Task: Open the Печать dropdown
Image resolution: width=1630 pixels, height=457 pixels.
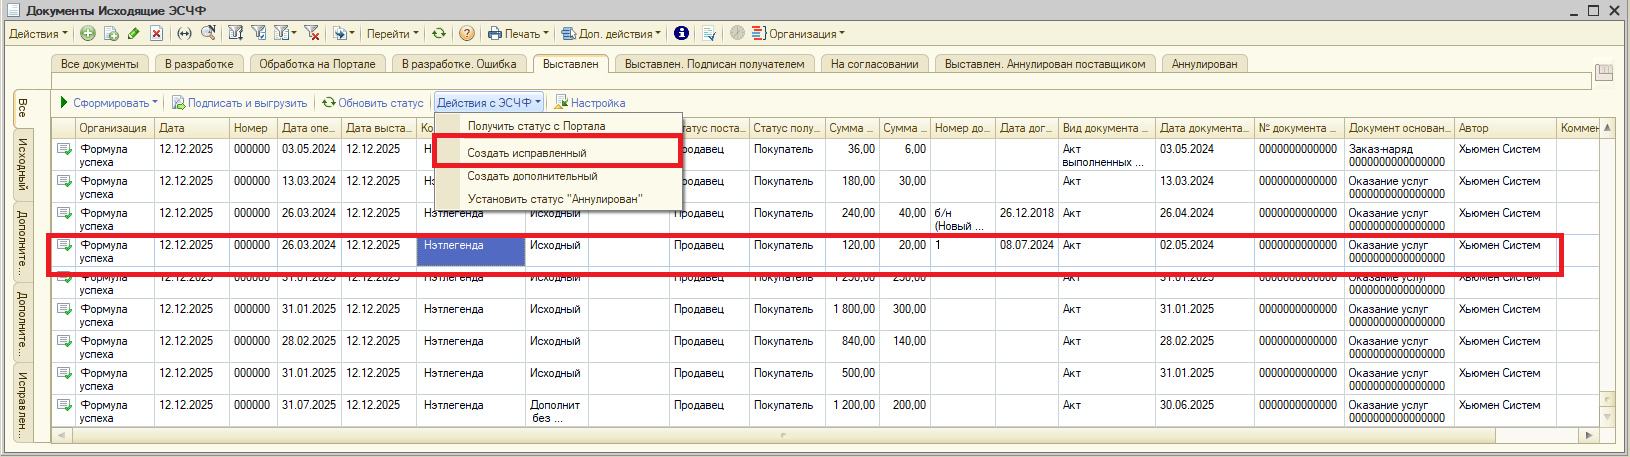Action: pos(518,33)
